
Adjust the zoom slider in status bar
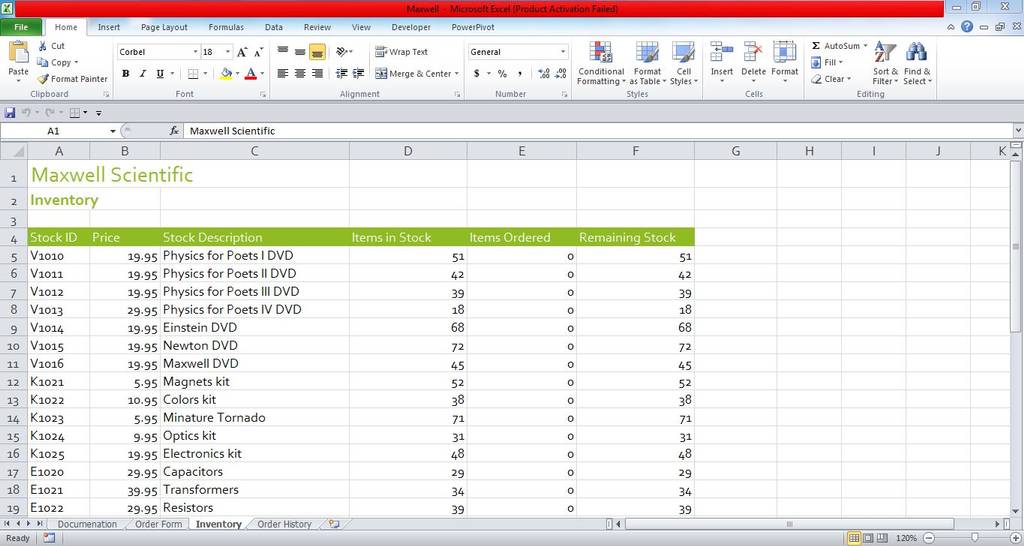pyautogui.click(x=974, y=538)
